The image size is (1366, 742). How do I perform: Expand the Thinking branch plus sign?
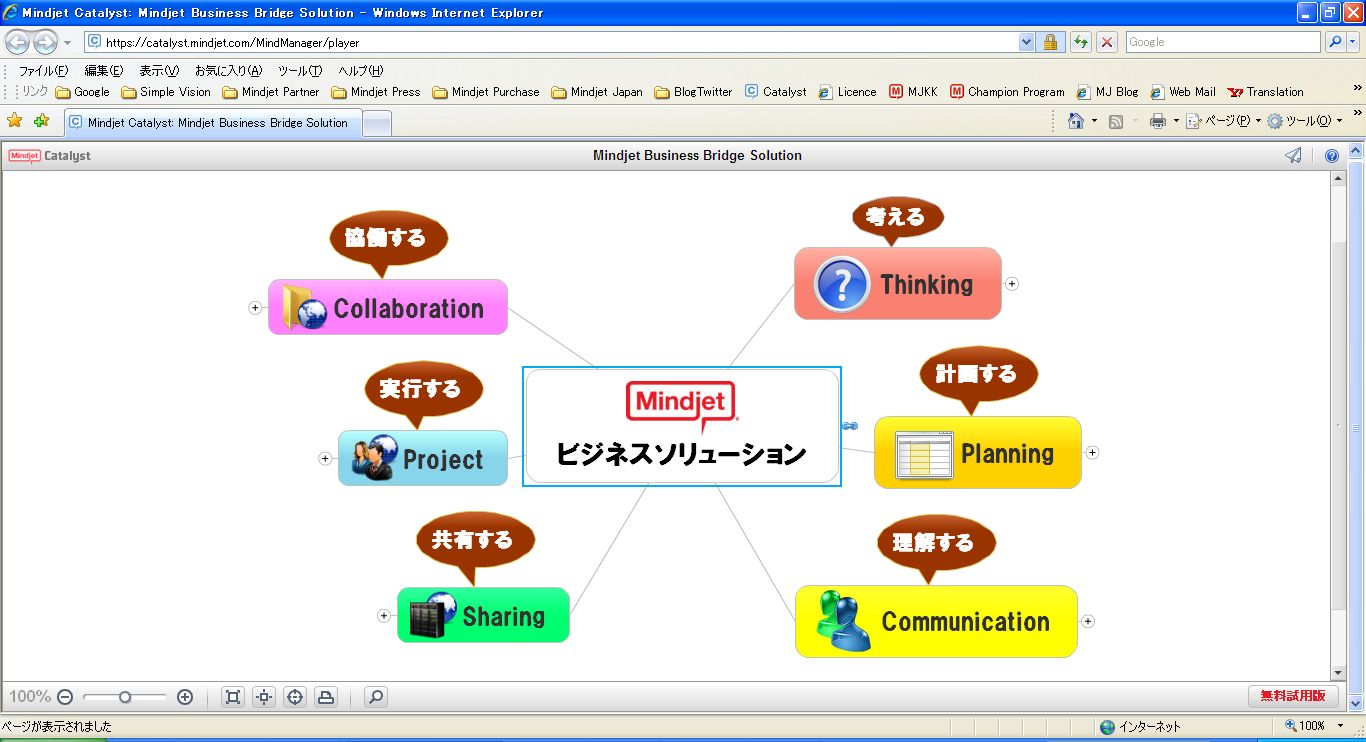pyautogui.click(x=1012, y=284)
